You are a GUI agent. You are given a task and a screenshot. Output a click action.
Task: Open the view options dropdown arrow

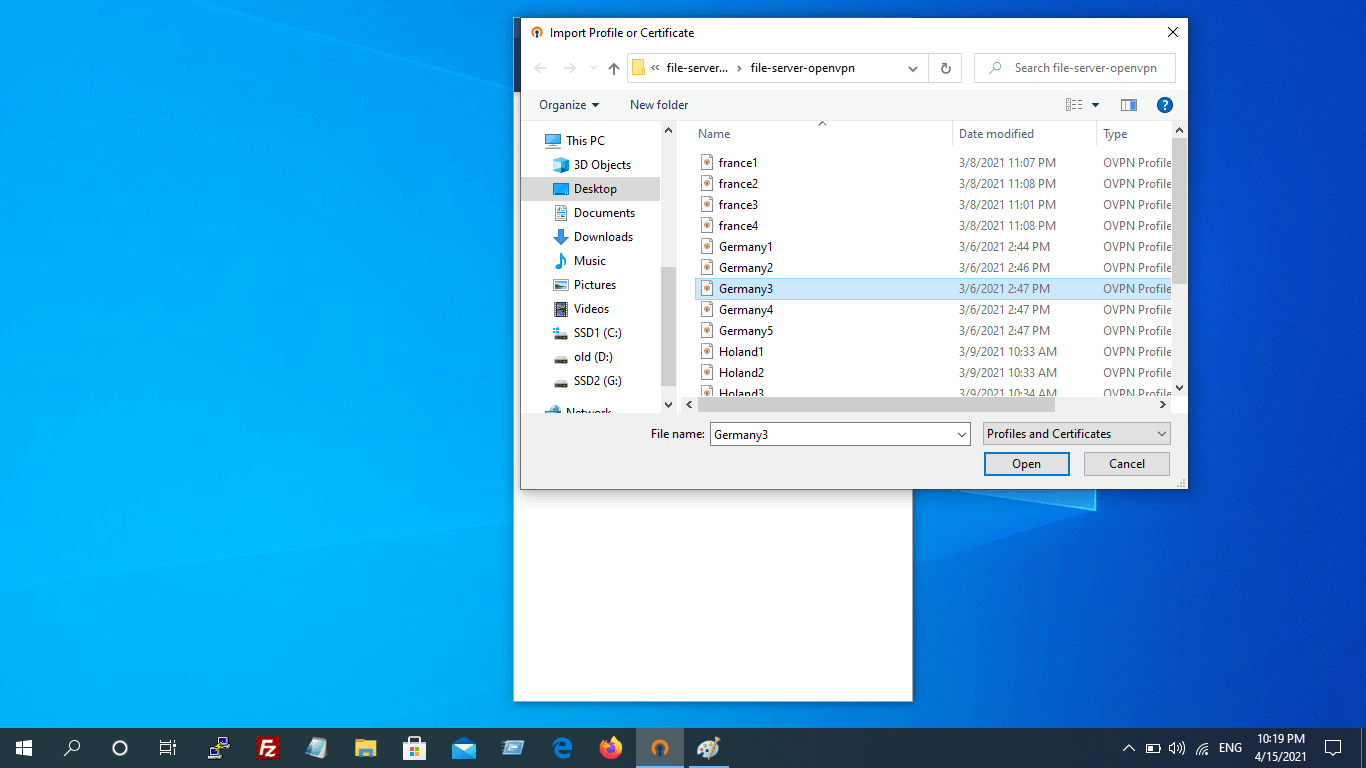pyautogui.click(x=1095, y=105)
